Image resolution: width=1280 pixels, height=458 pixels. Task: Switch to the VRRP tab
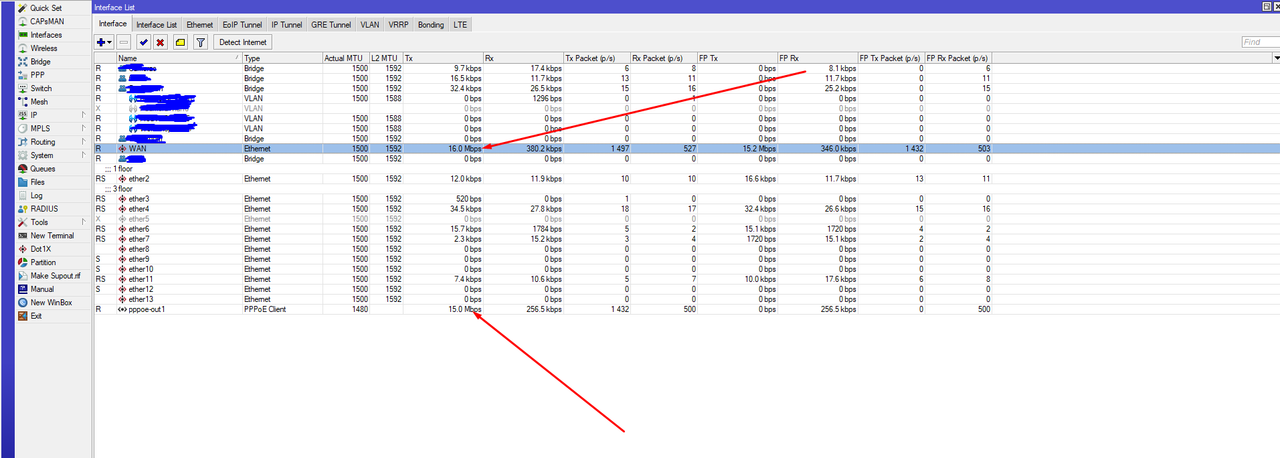[398, 23]
